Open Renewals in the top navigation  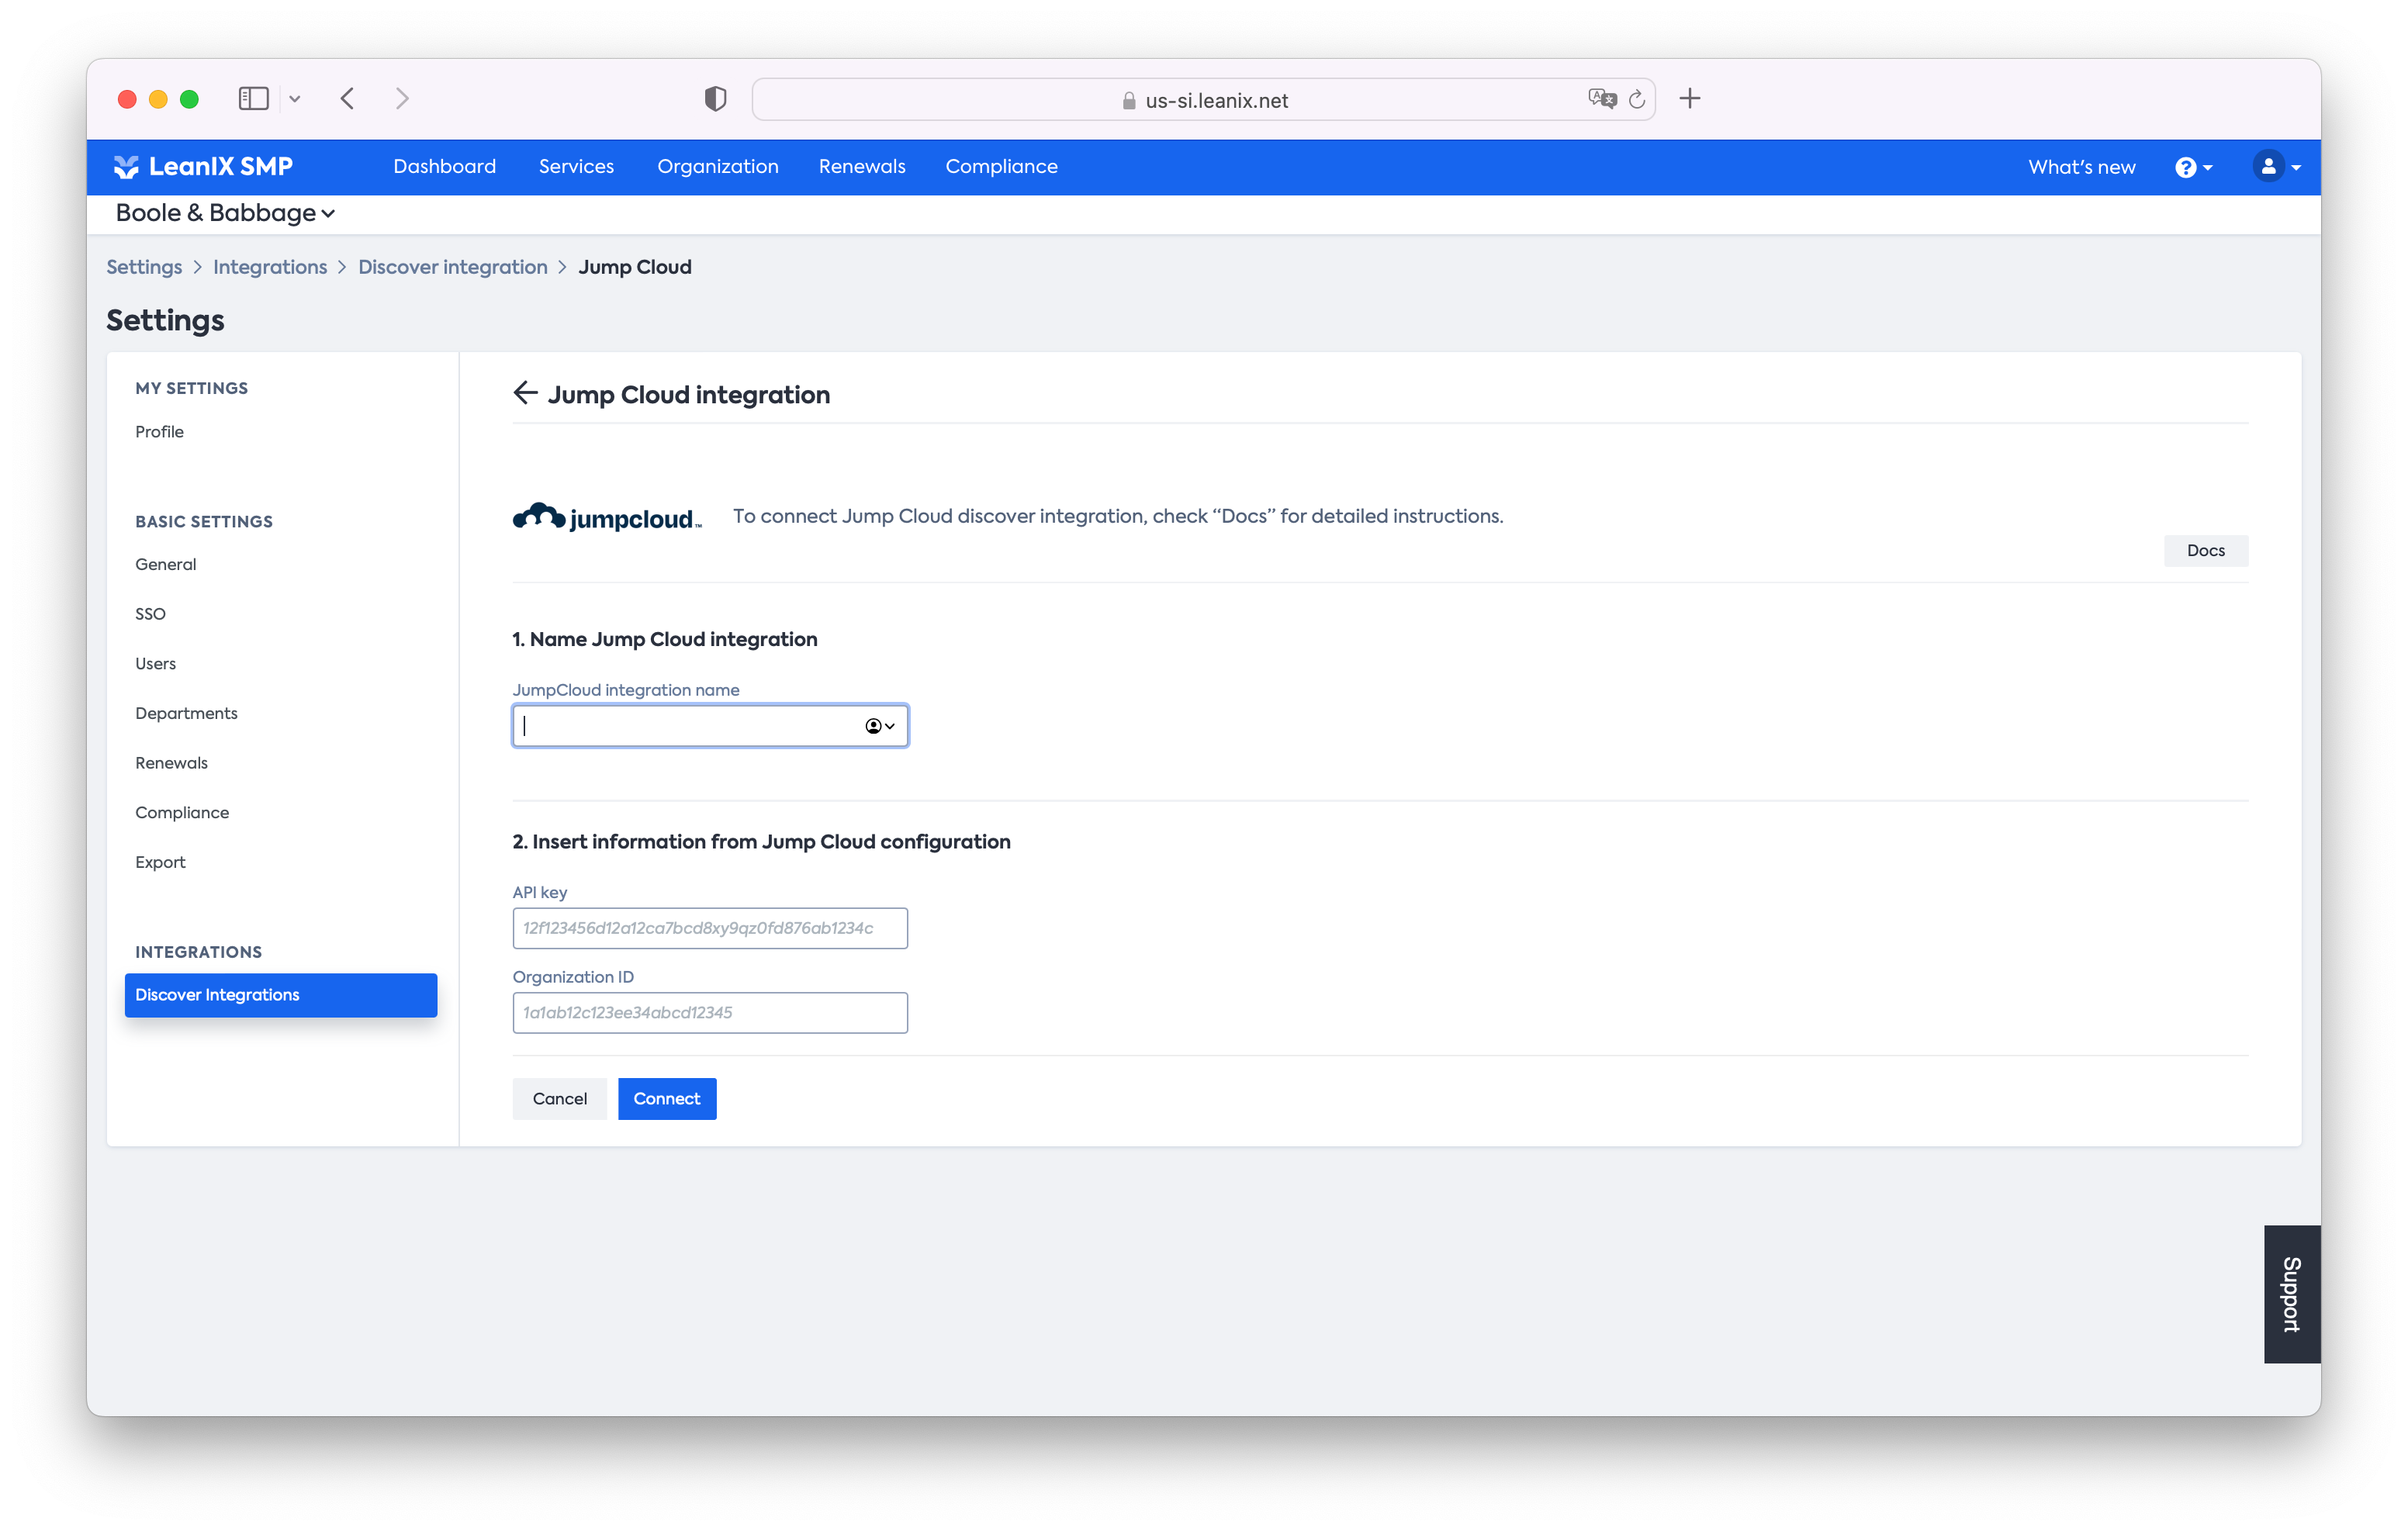pos(862,166)
